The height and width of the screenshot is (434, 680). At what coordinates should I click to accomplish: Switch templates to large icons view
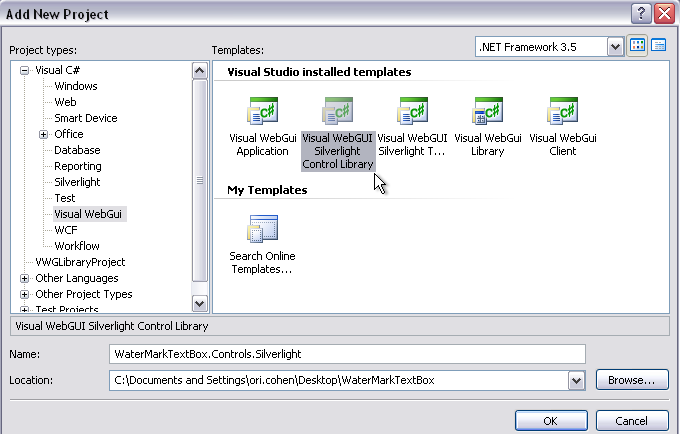coord(637,45)
